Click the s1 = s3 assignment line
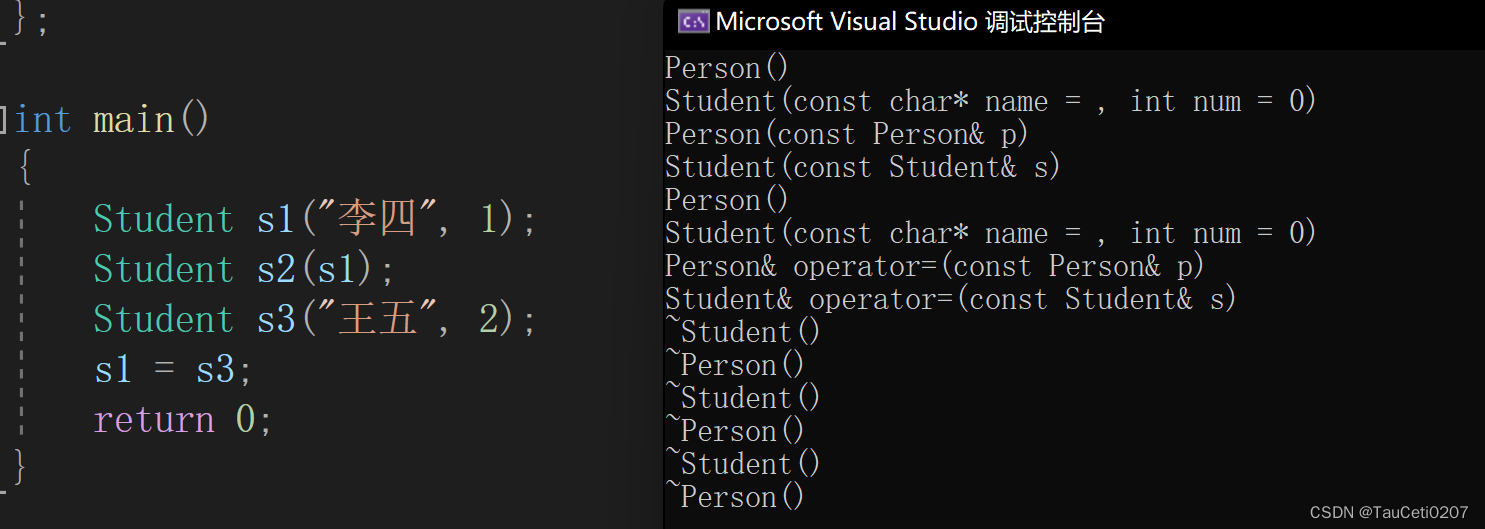Viewport: 1485px width, 529px height. point(173,369)
